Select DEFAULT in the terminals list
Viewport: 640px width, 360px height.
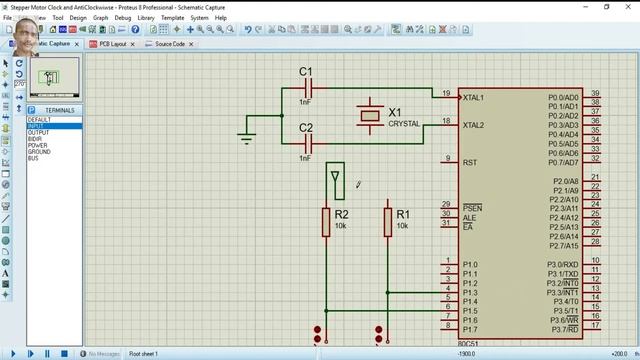click(54, 120)
